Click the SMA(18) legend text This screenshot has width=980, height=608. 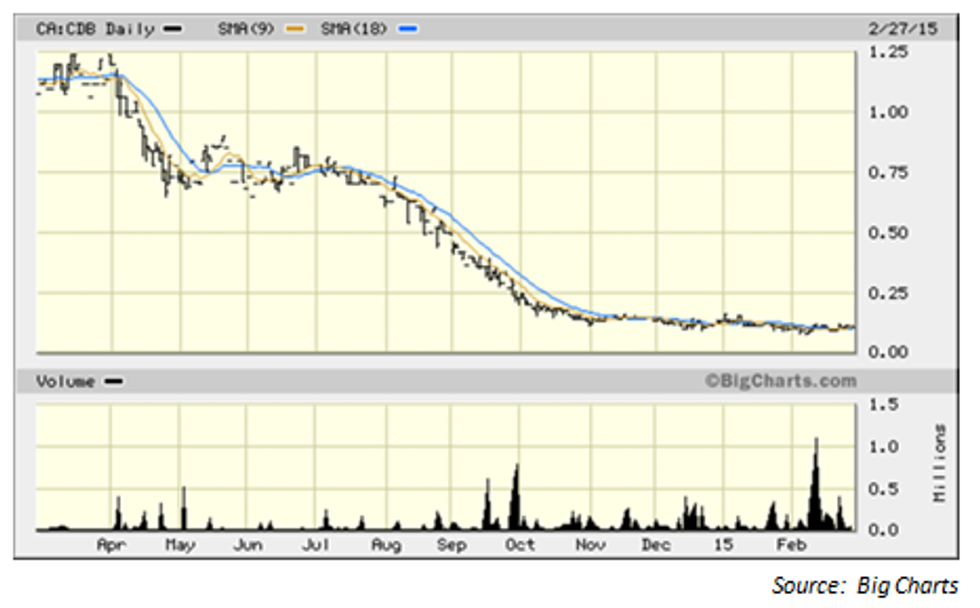(x=355, y=30)
